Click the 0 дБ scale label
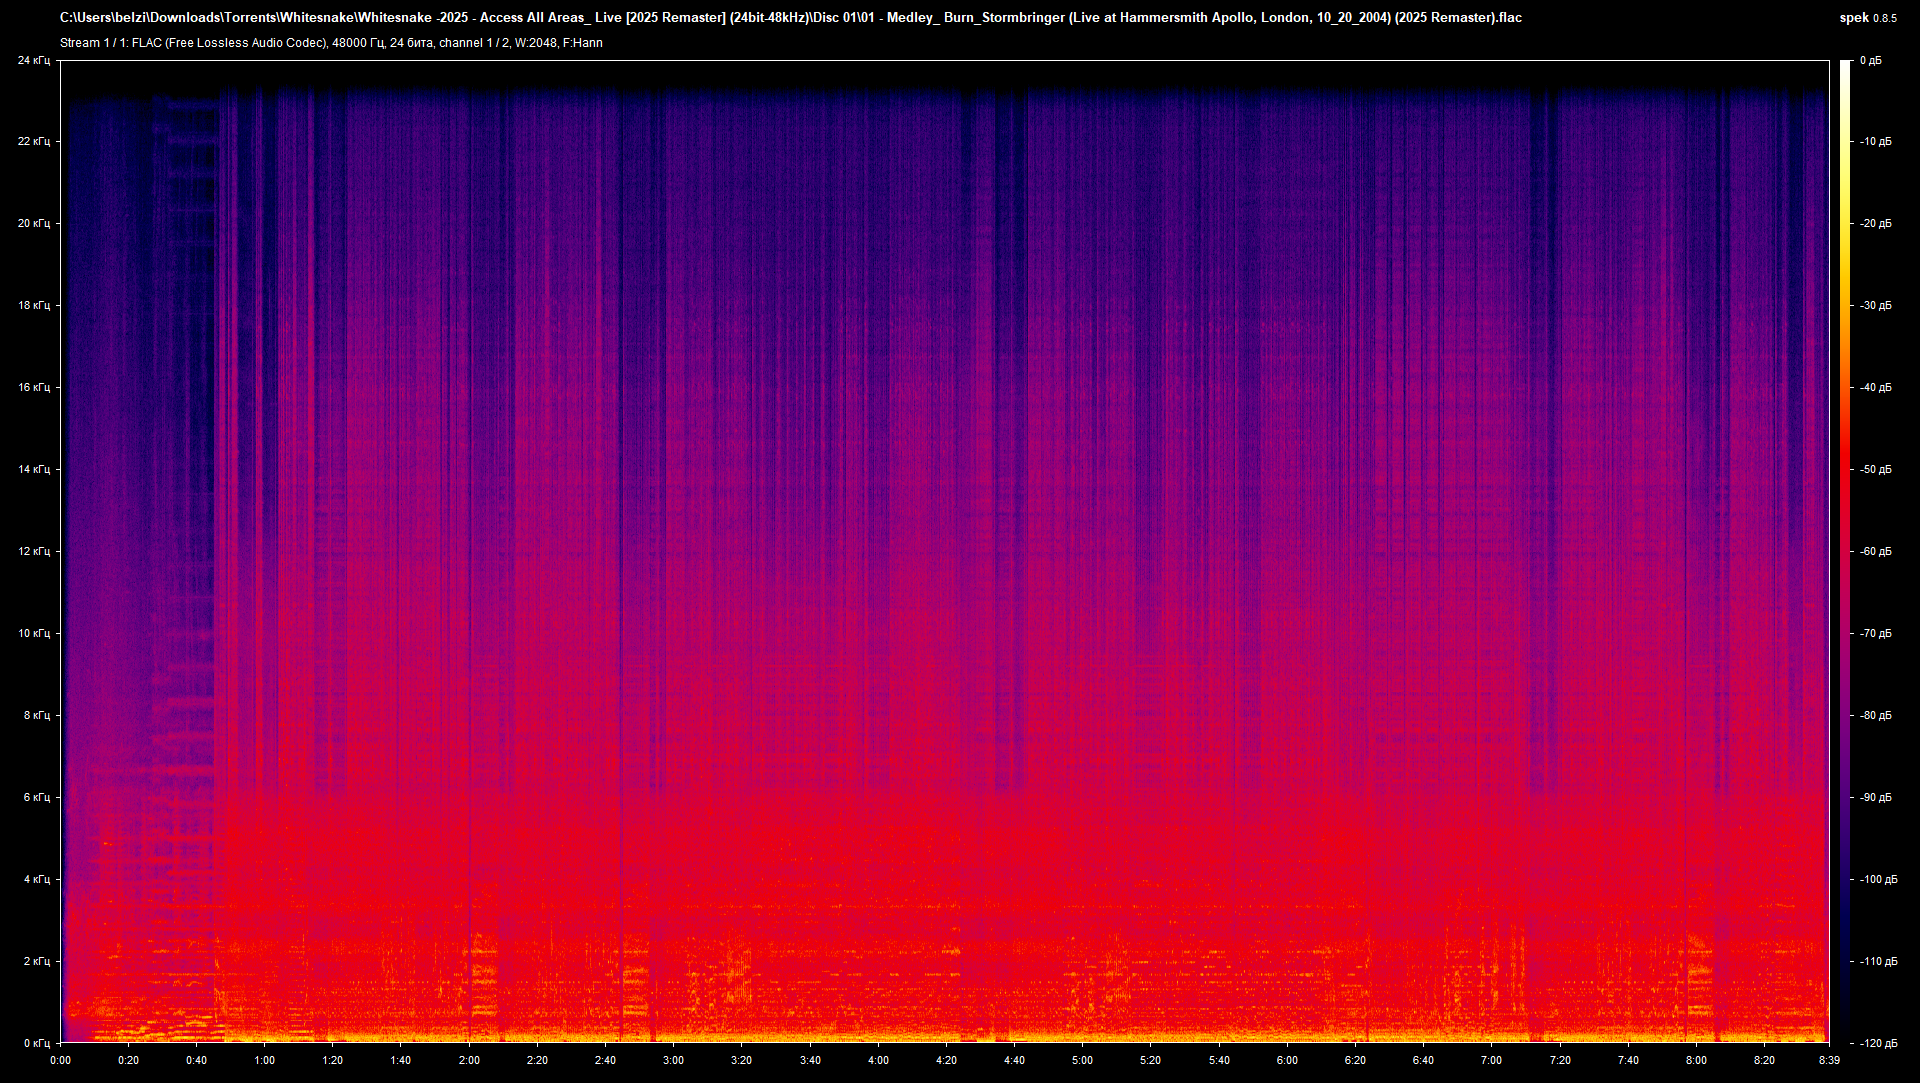Viewport: 1920px width, 1083px height. point(1871,61)
